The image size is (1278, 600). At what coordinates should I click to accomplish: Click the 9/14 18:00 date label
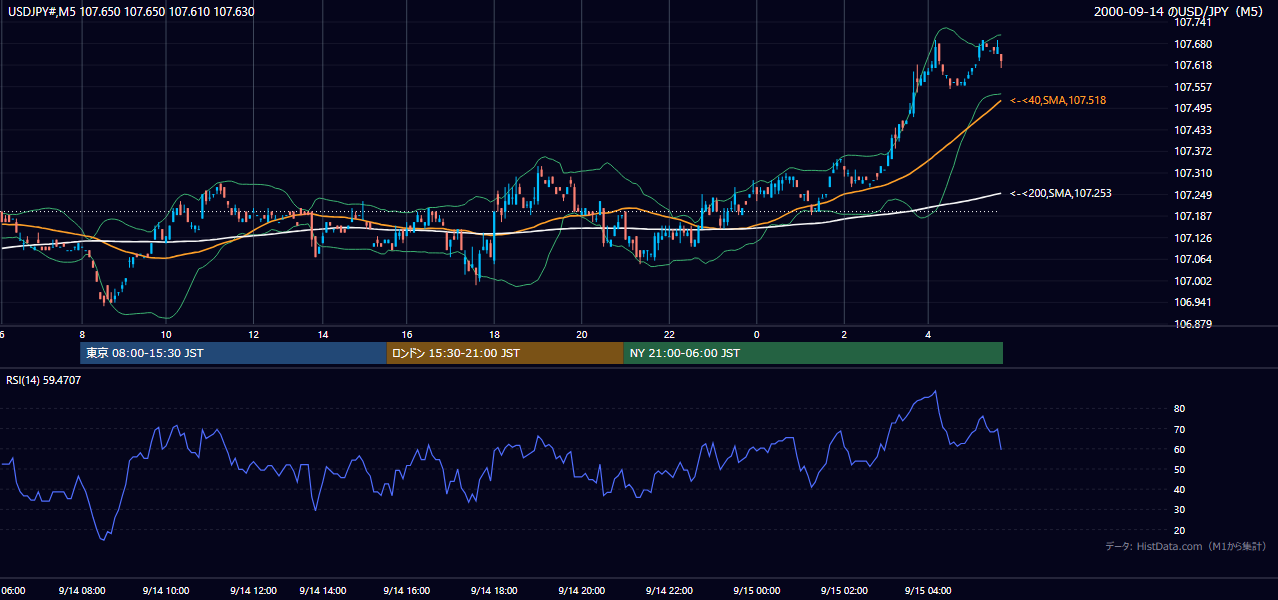pyautogui.click(x=494, y=590)
